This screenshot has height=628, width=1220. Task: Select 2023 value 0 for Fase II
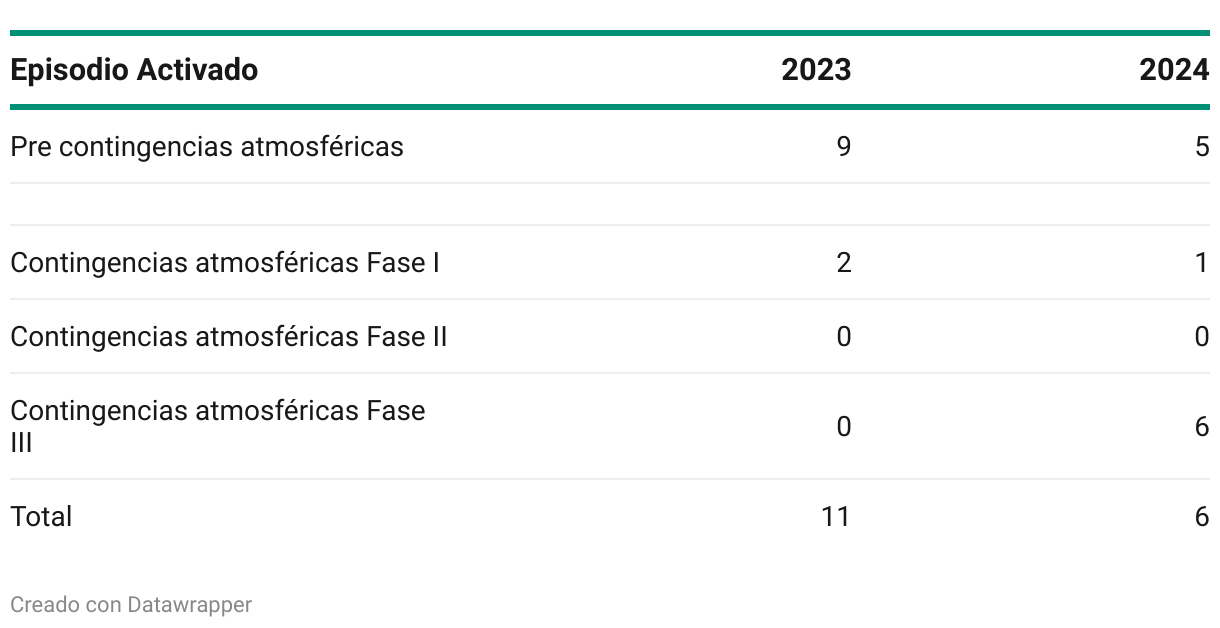click(x=843, y=337)
